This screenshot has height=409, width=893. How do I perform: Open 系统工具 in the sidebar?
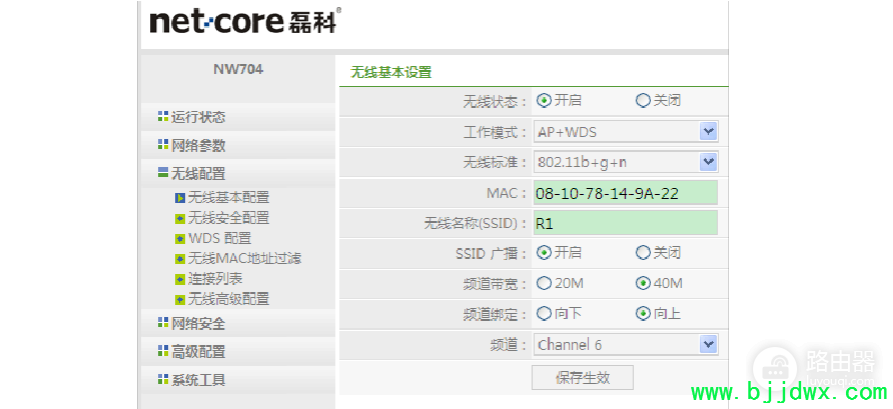198,380
